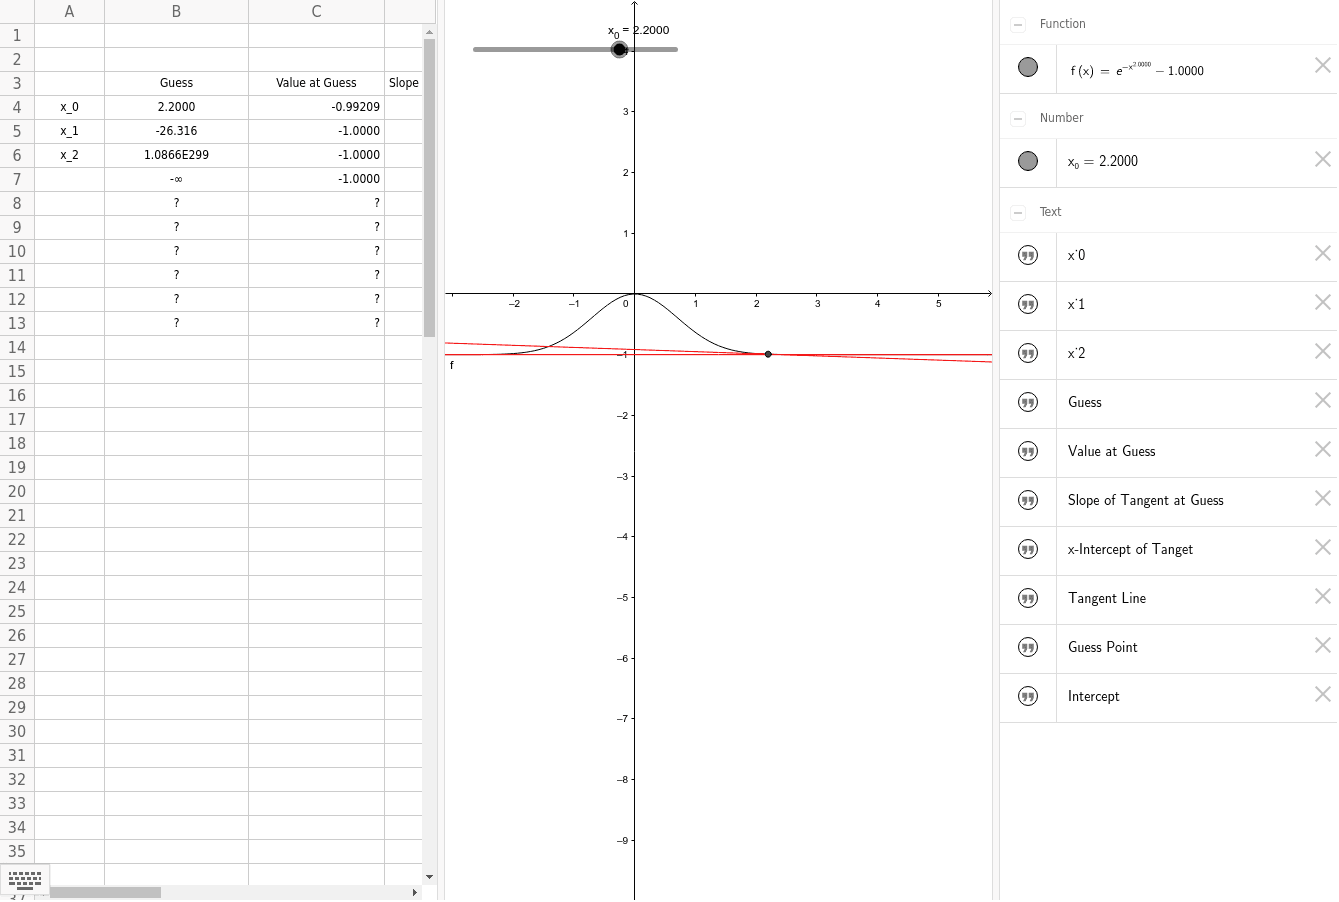
Task: Toggle visibility of function f(x)
Action: [1027, 67]
